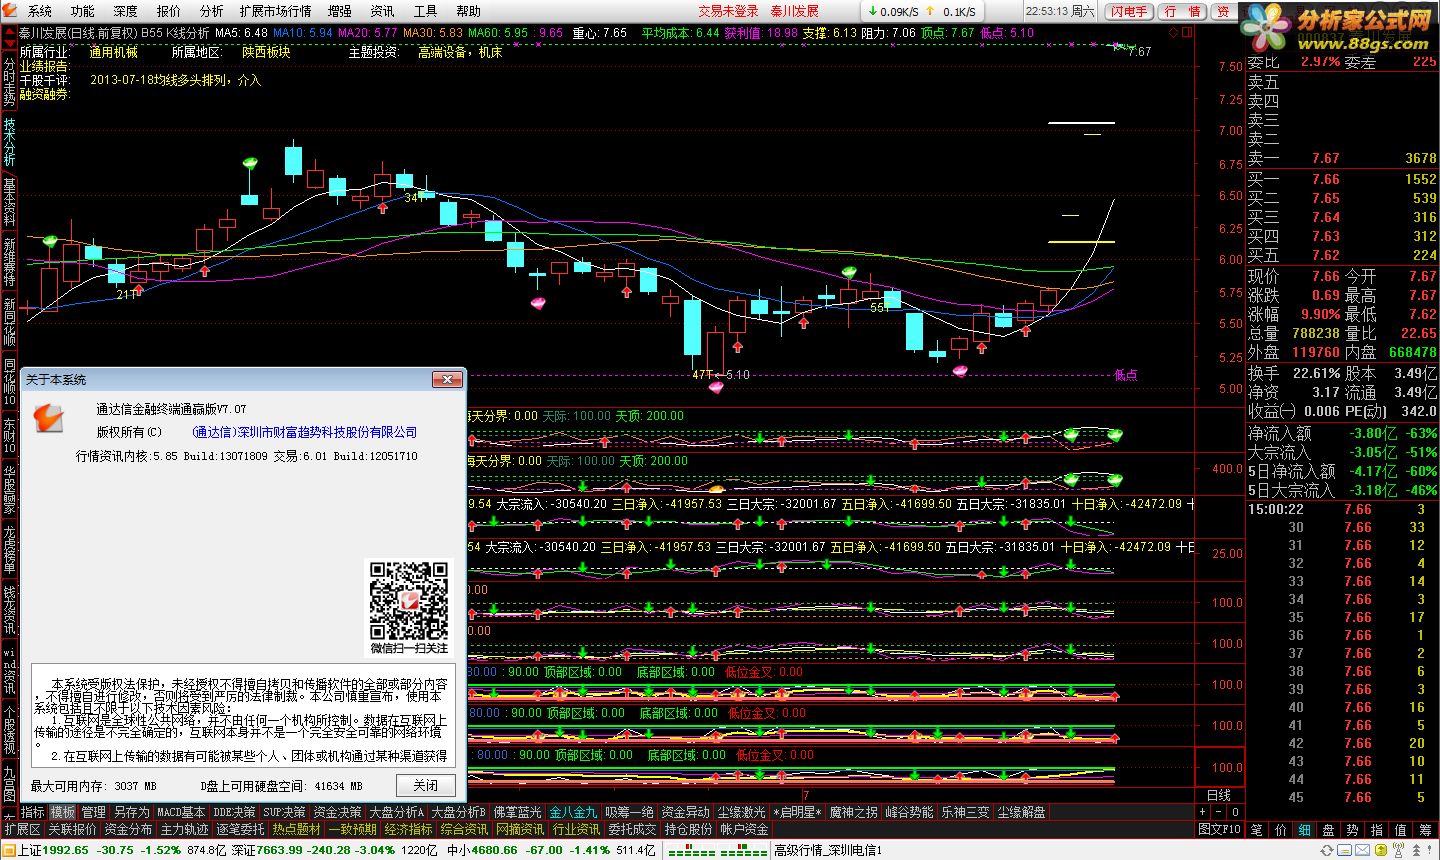The image size is (1440, 860).
Task: Click the dialog title bar close X
Action: click(447, 379)
